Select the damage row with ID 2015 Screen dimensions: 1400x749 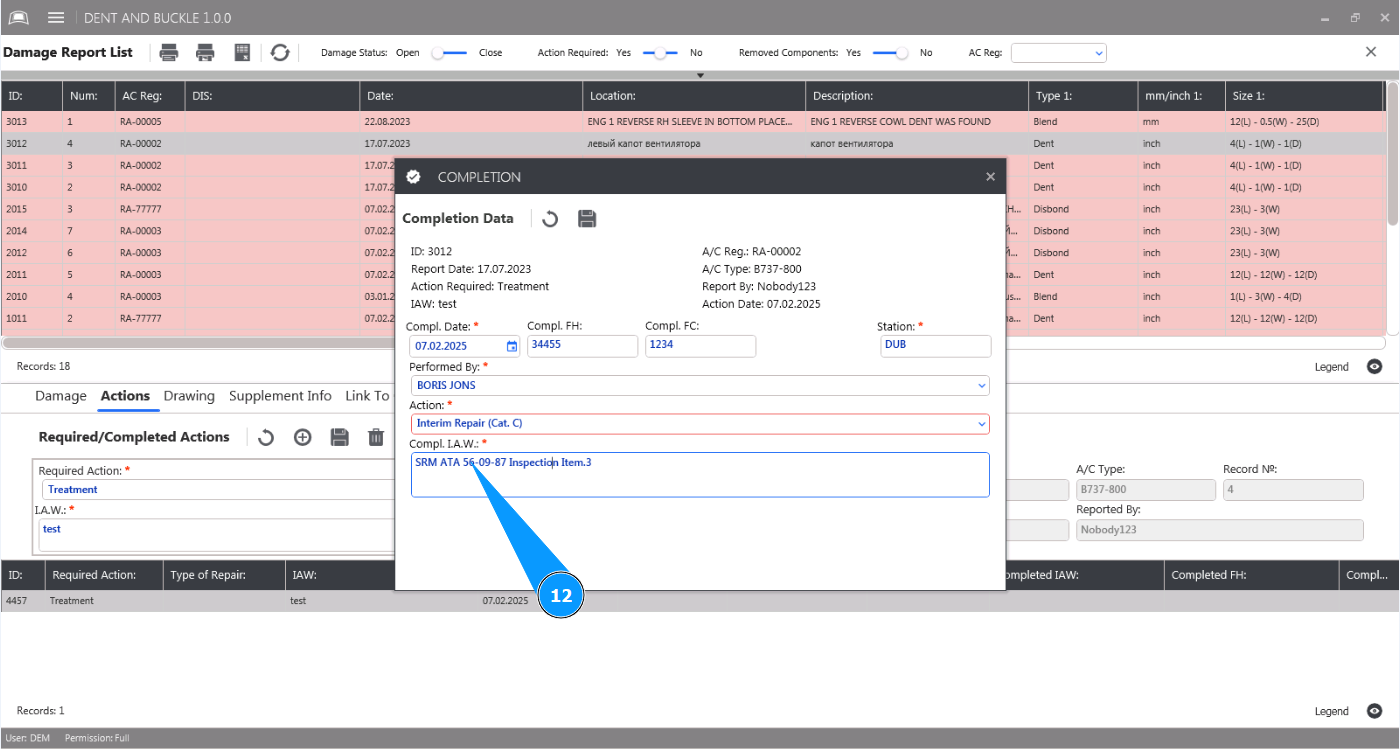(x=198, y=209)
